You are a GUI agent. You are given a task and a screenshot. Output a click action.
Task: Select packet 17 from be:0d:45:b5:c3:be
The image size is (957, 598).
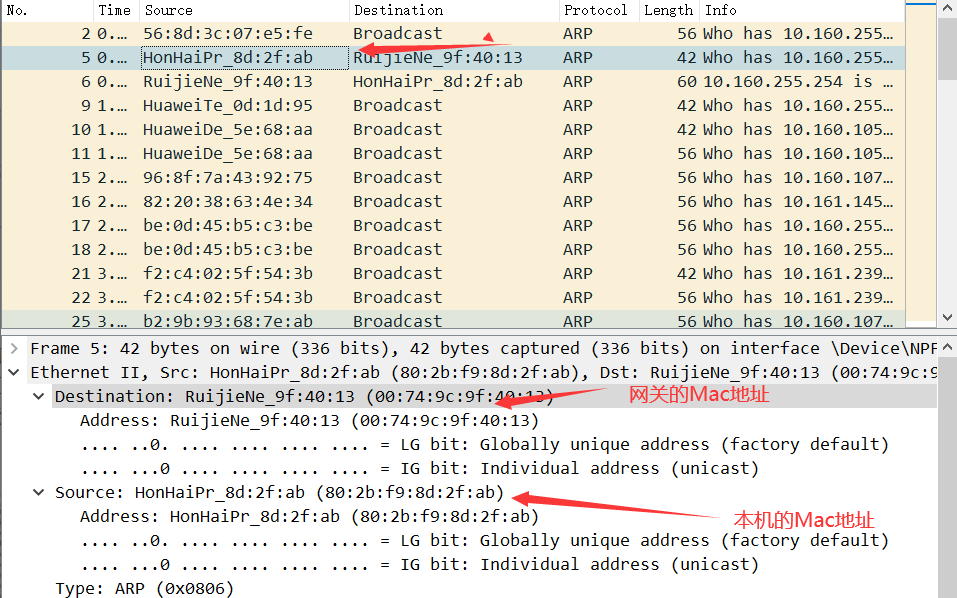(x=453, y=226)
